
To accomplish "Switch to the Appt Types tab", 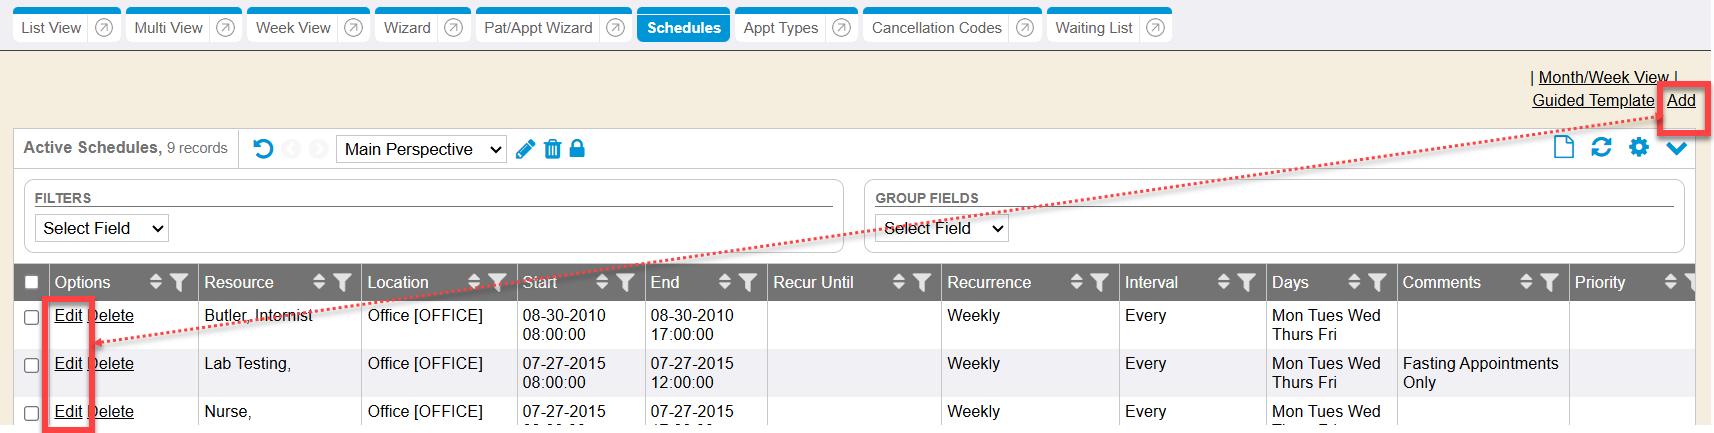I will click(x=780, y=28).
